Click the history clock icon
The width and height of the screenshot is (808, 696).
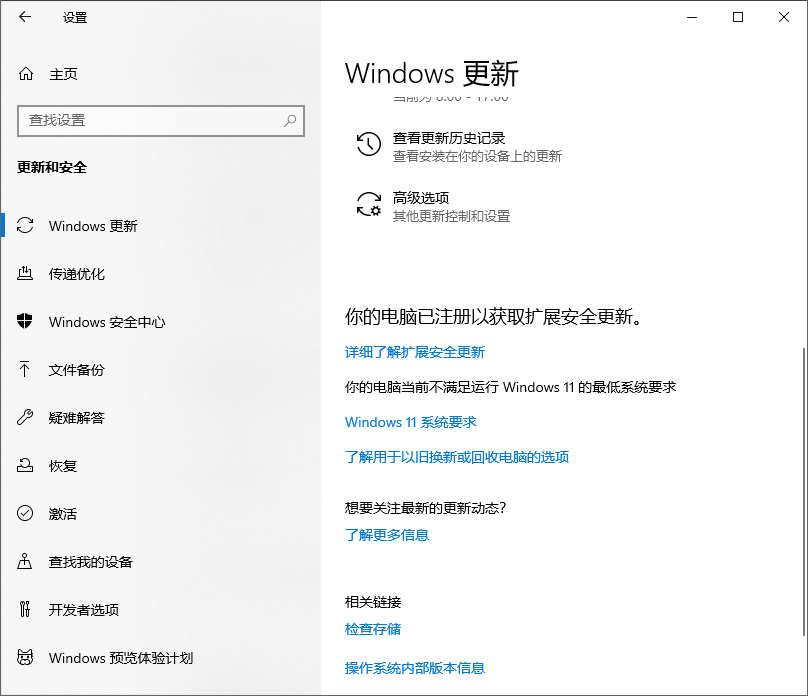(368, 144)
